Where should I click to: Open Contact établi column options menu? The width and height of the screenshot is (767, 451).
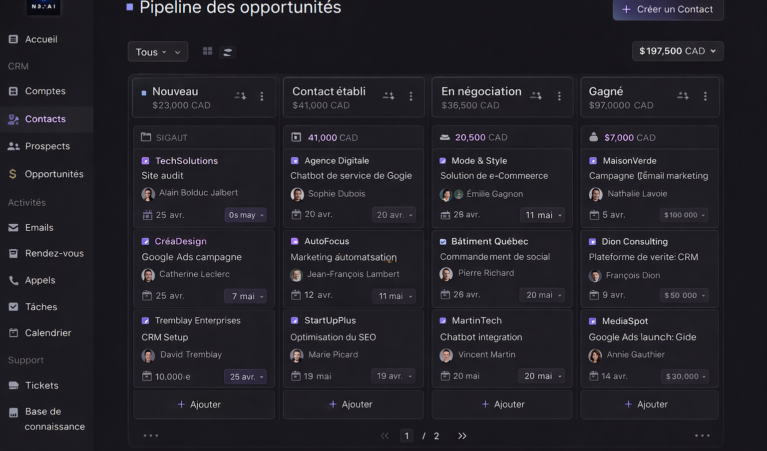(x=411, y=96)
